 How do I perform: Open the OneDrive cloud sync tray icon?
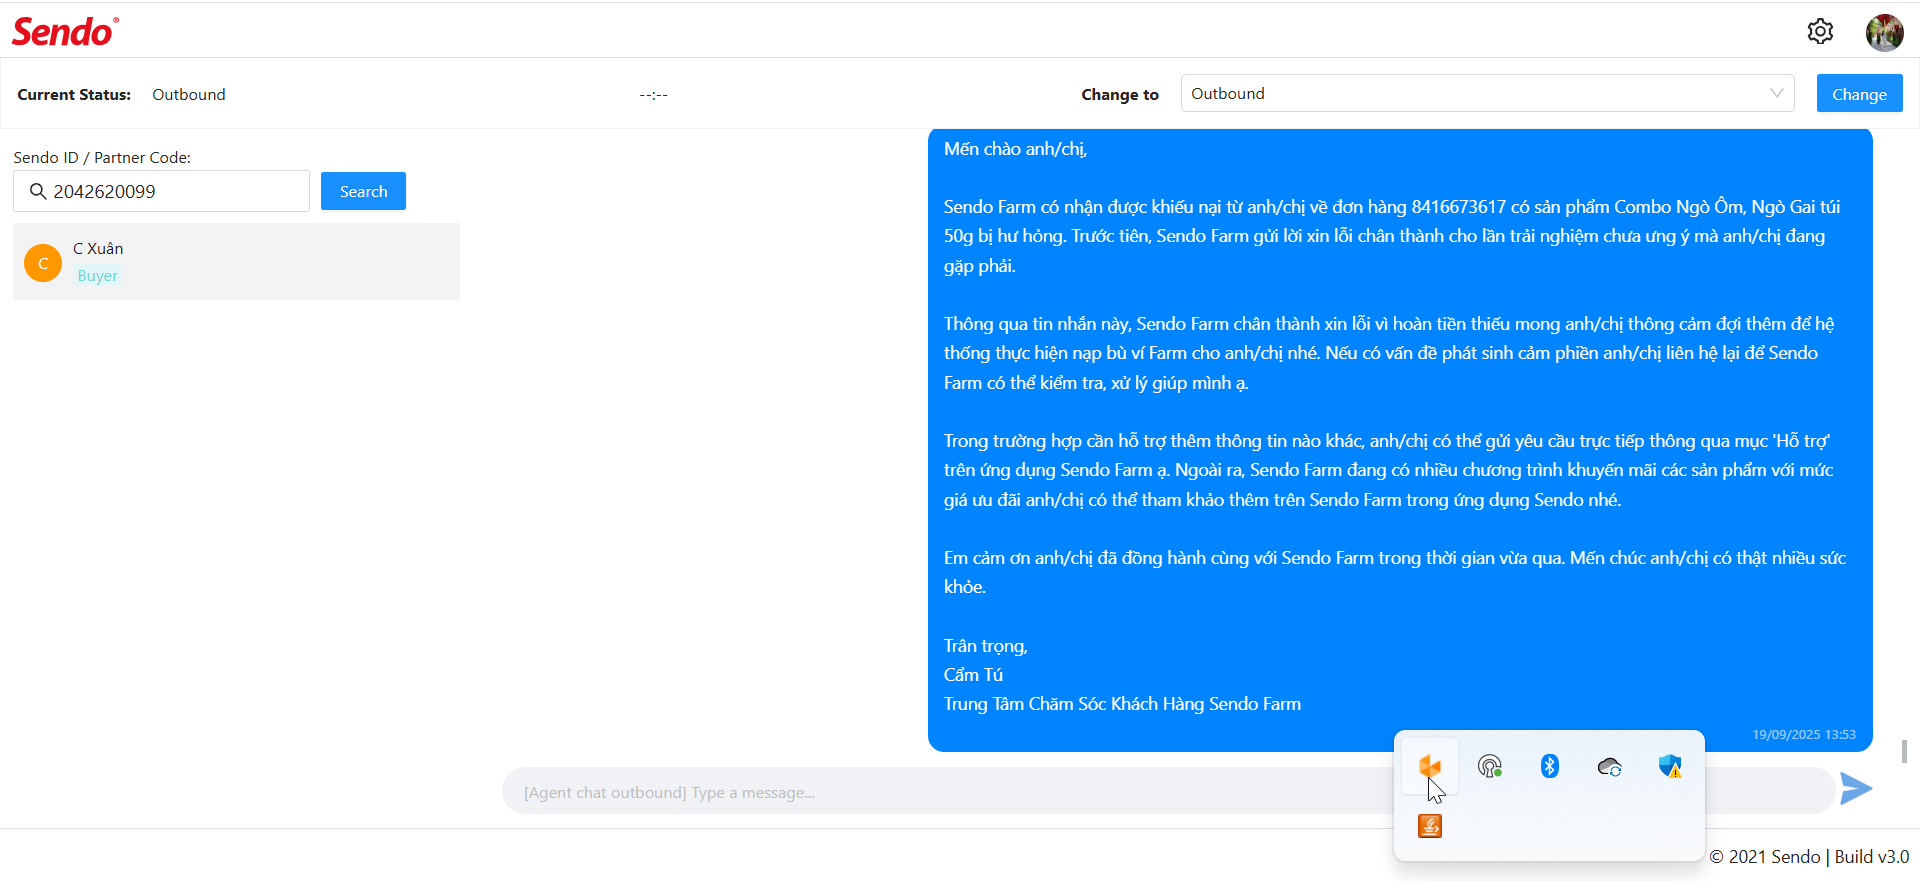(x=1610, y=767)
